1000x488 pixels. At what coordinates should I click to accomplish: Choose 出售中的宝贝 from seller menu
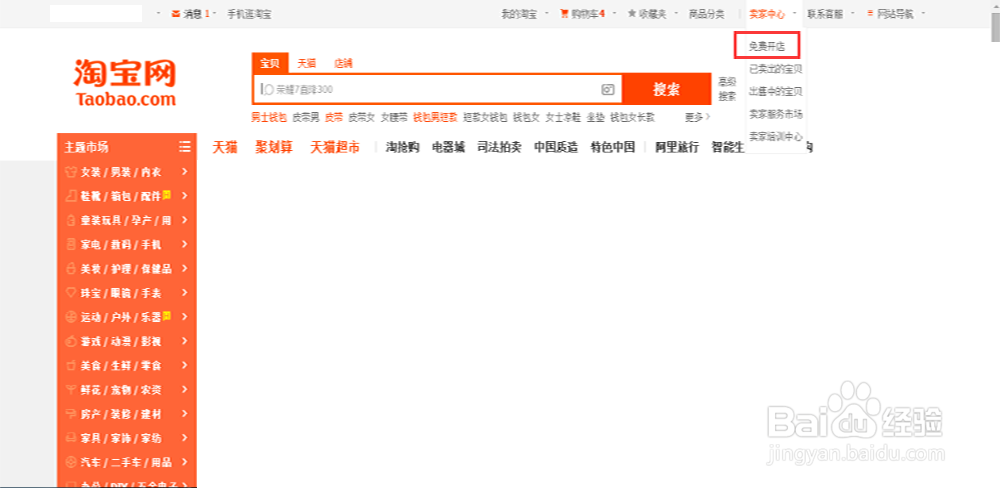[776, 91]
